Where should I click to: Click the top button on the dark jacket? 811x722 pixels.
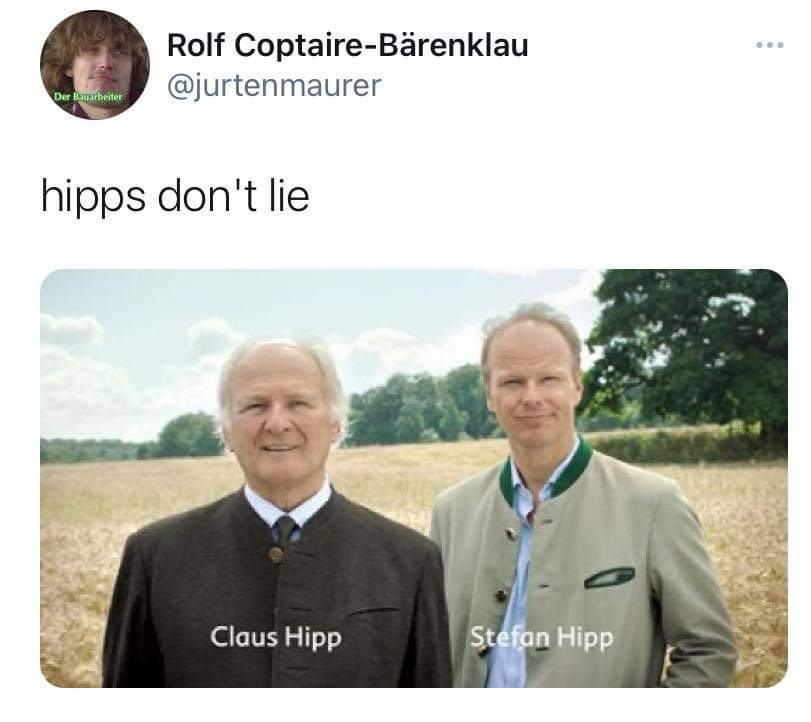pos(276,554)
